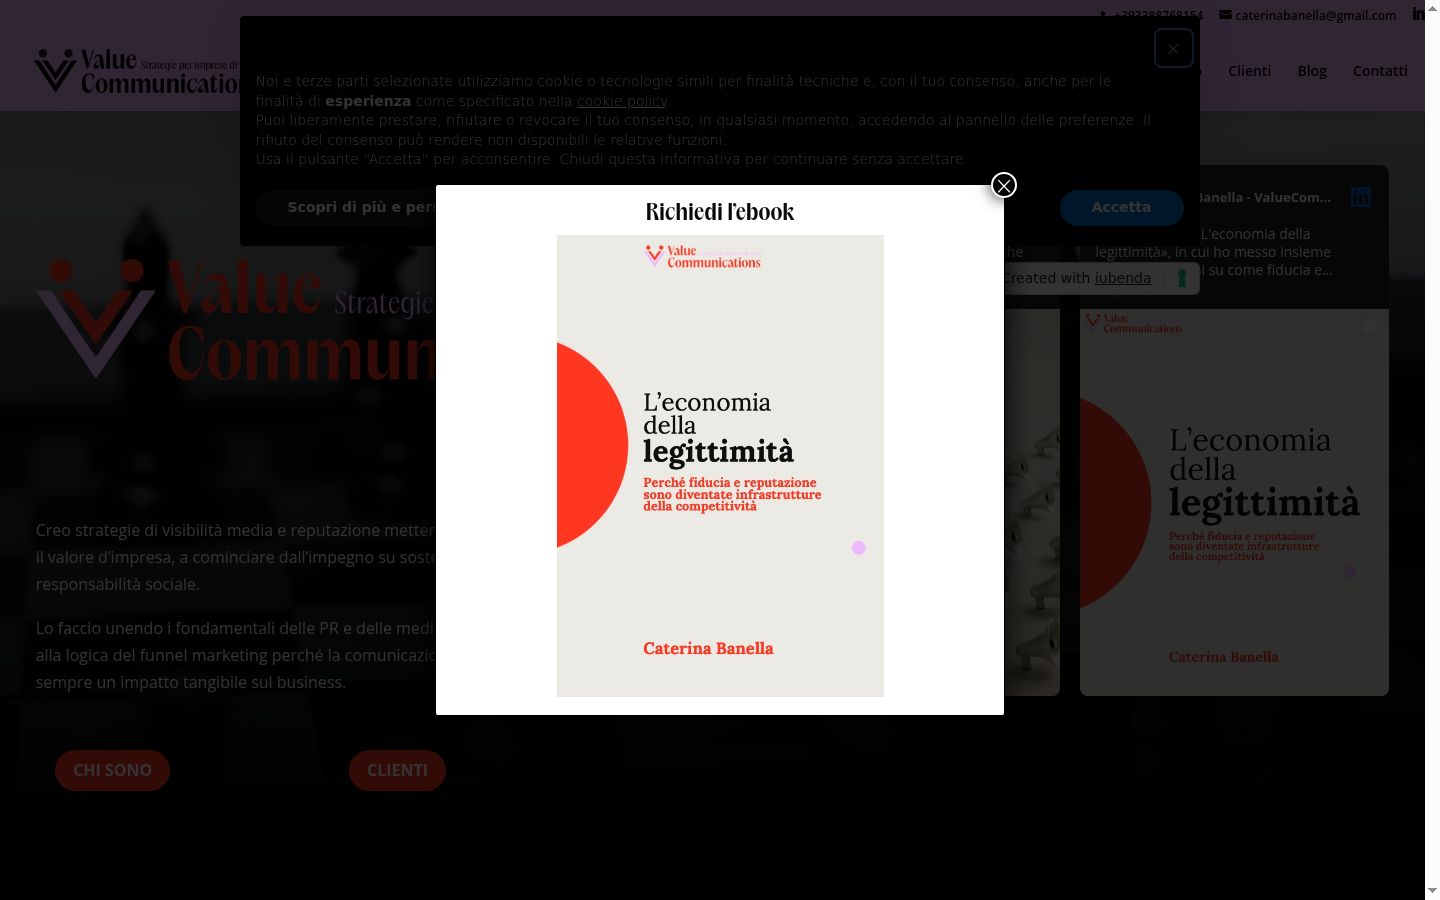This screenshot has height=900, width=1440.
Task: Click the LinkedIn logo on the post card
Action: click(1360, 197)
